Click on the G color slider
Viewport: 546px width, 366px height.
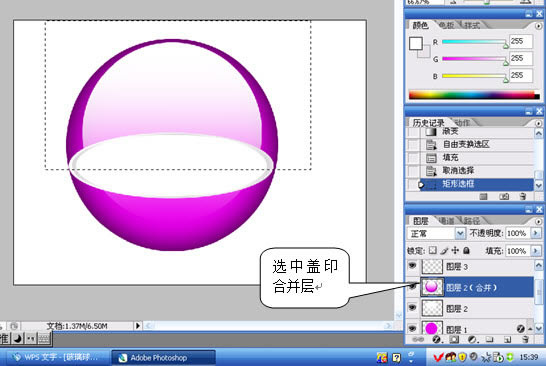(x=474, y=59)
